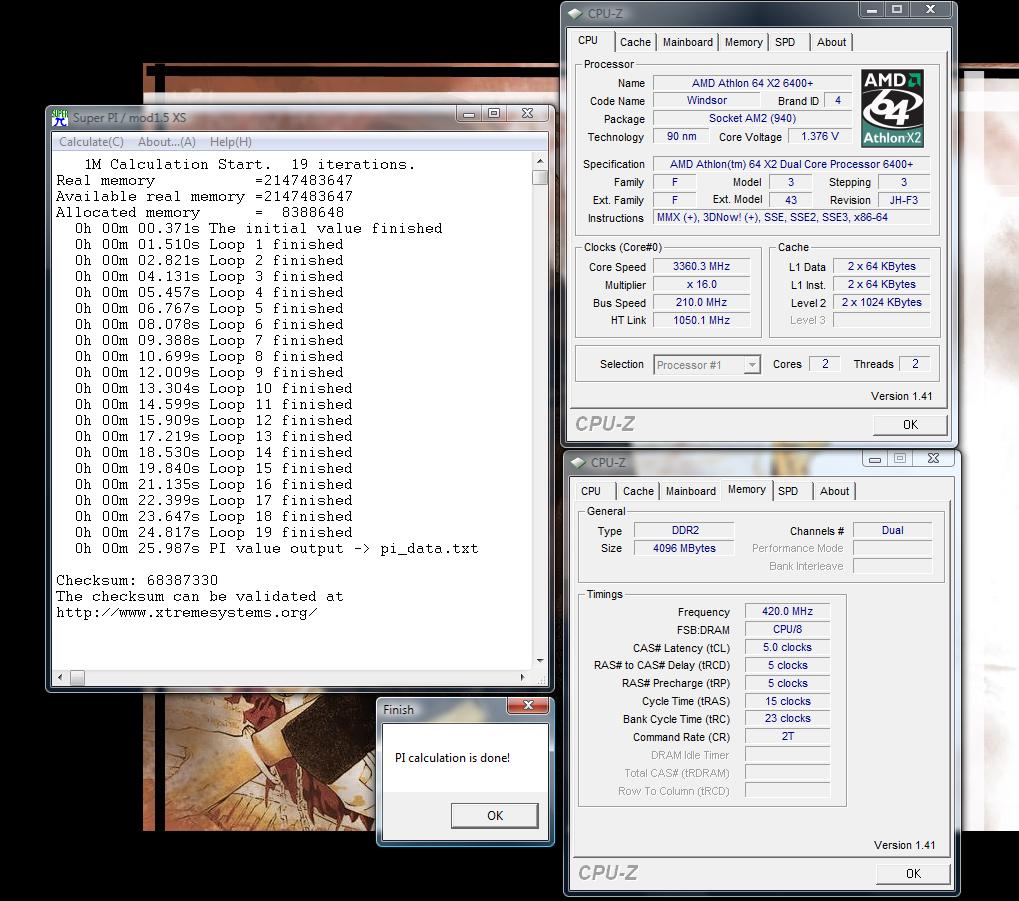This screenshot has width=1019, height=901.
Task: Click the 'PI value output -> pi_data.txt' line
Action: point(343,548)
